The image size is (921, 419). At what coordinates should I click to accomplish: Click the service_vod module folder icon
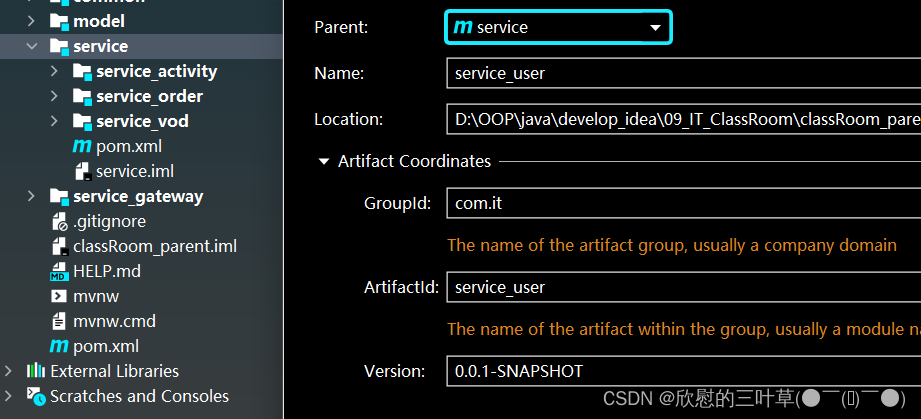pyautogui.click(x=82, y=122)
